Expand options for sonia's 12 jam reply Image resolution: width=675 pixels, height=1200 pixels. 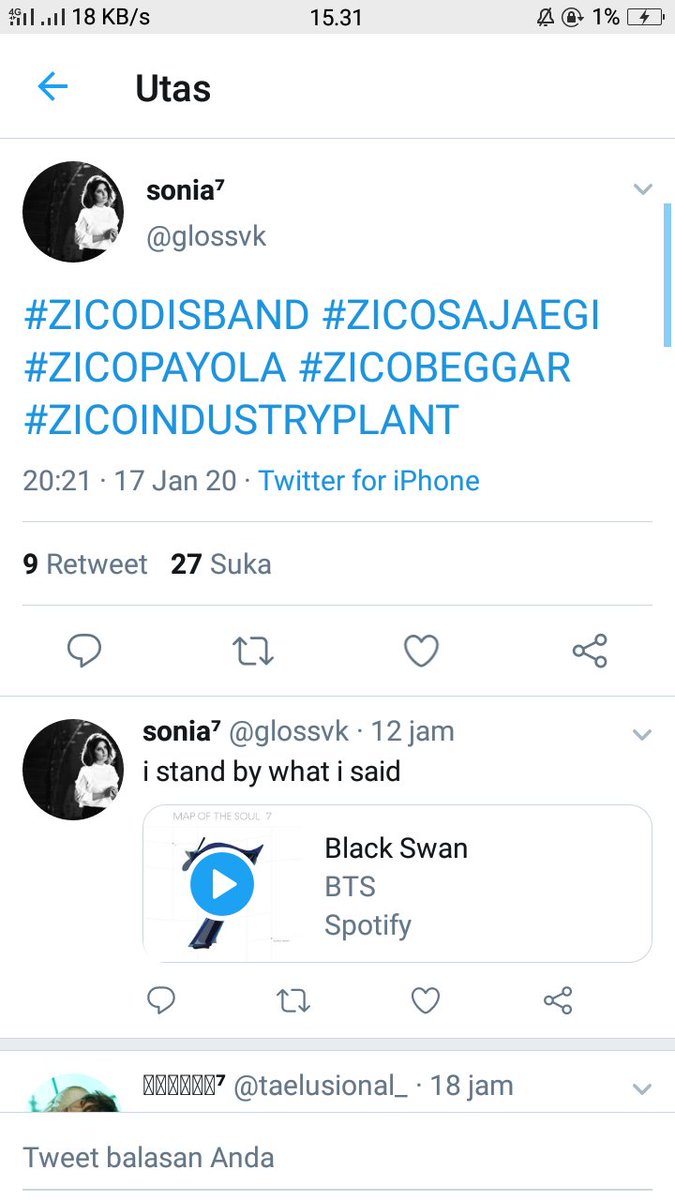point(642,735)
